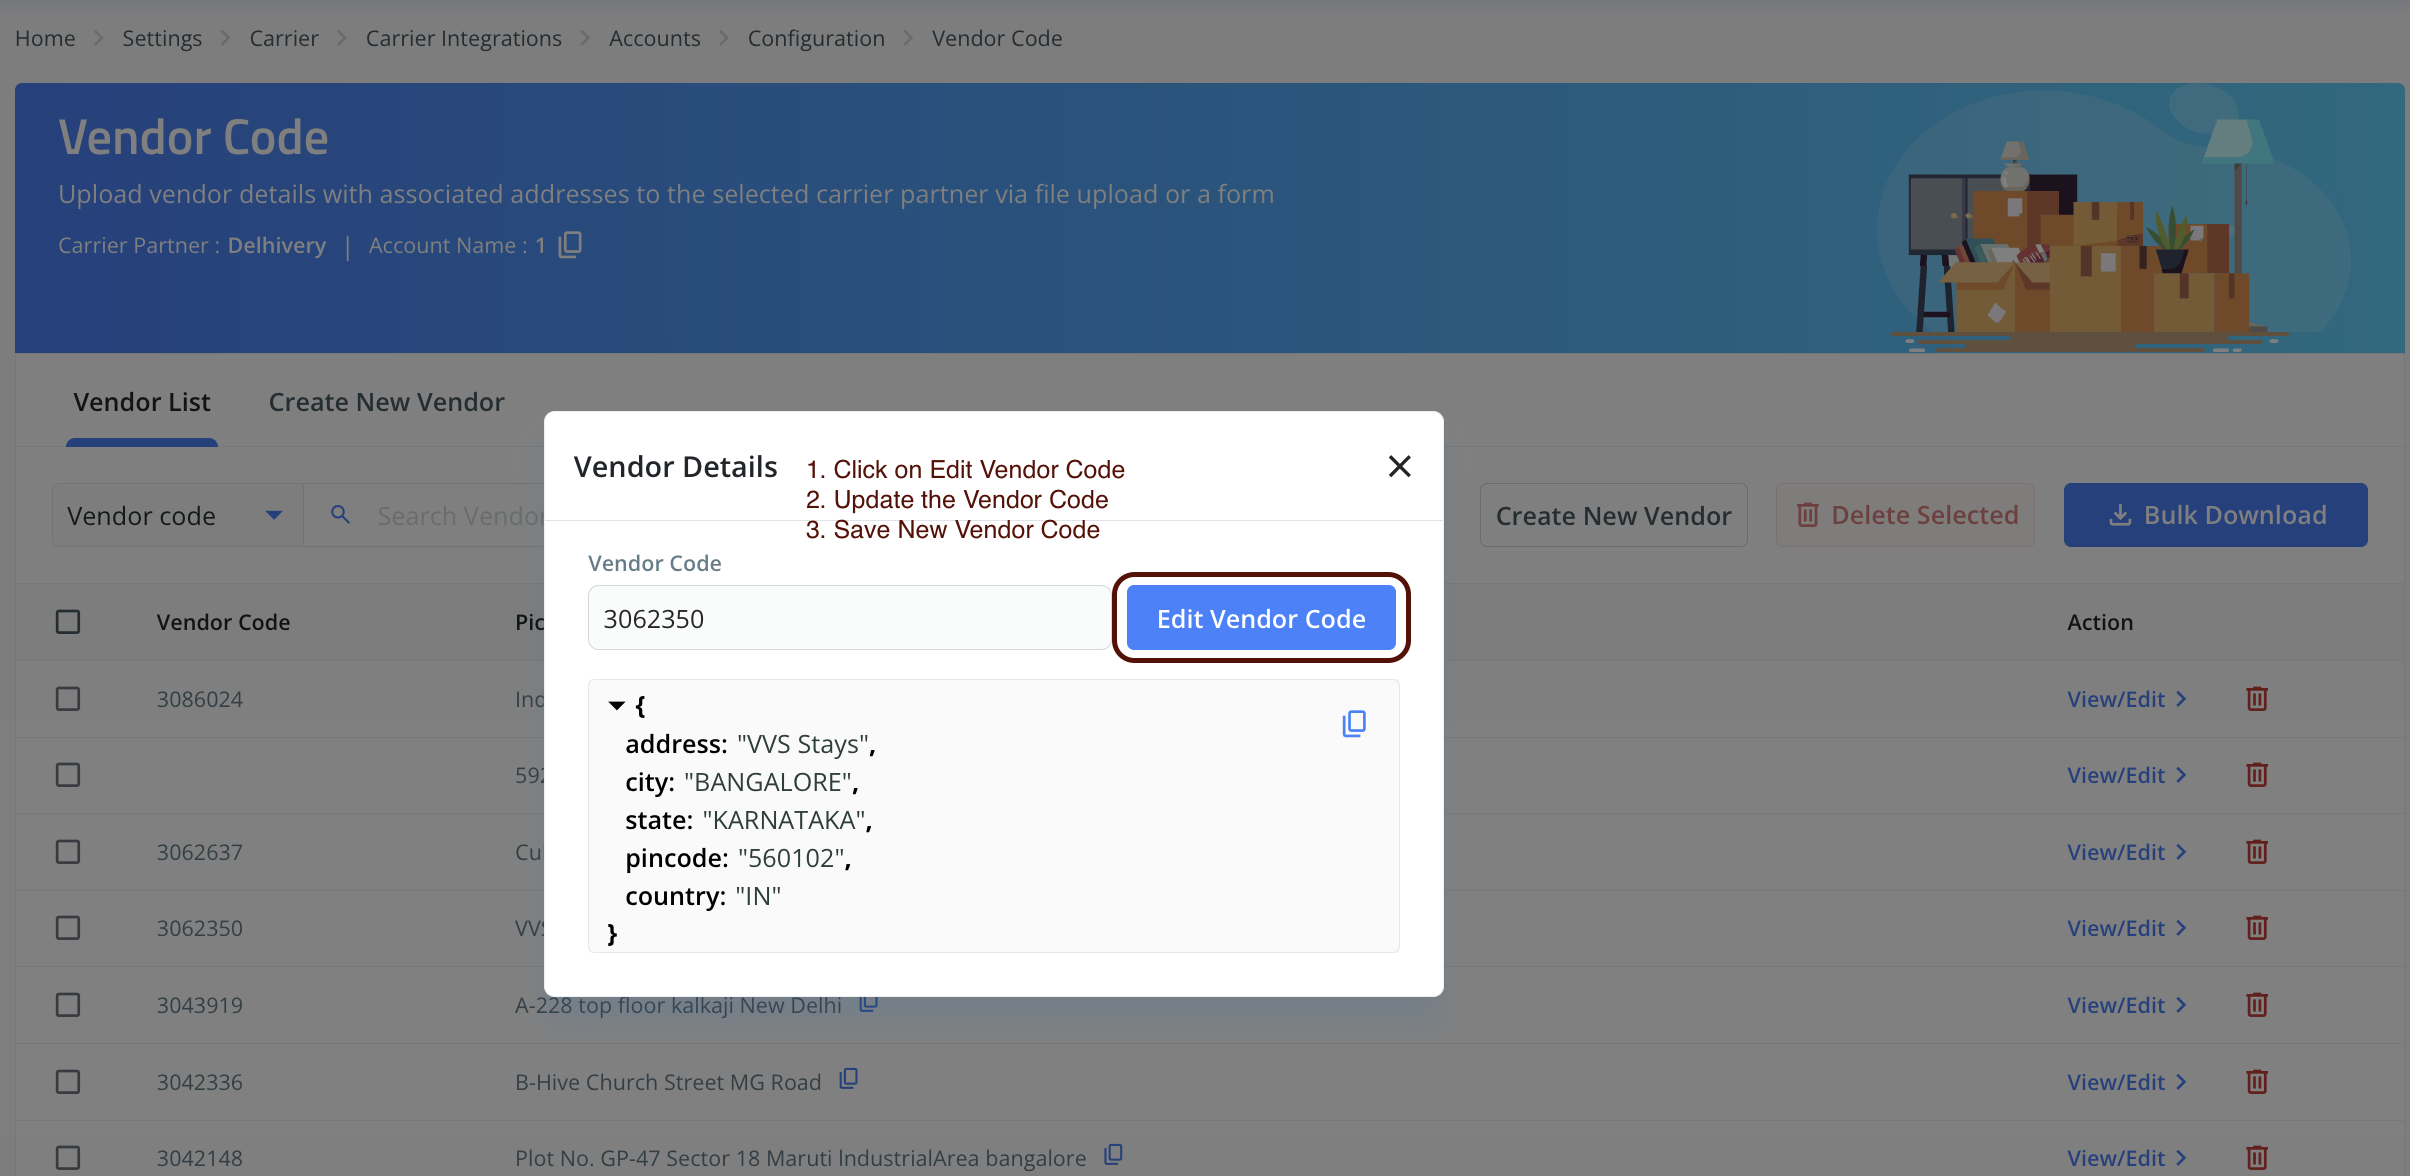Open View/Edit for vendor 3062350

point(2126,928)
